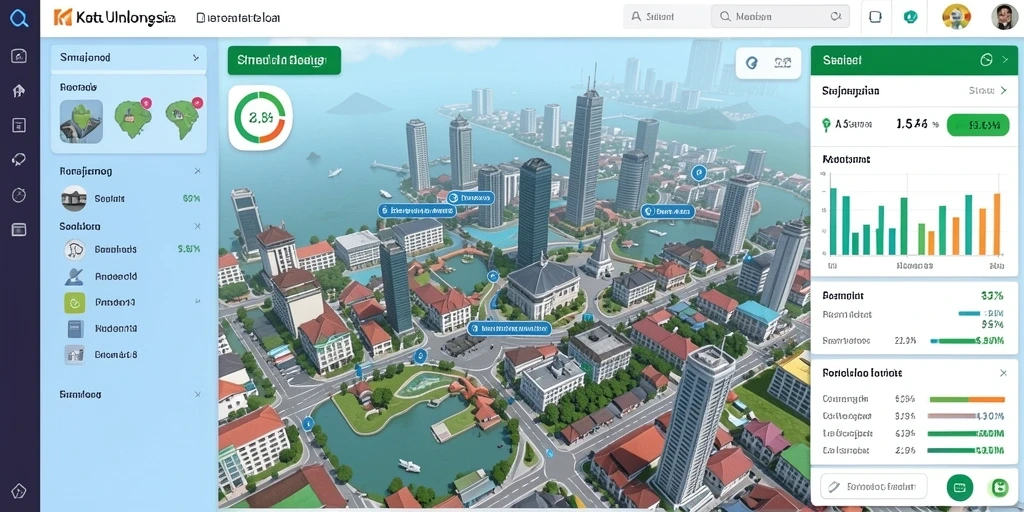The height and width of the screenshot is (512, 1024).
Task: Click the round house icon in the Soolats row
Action: pos(74,198)
